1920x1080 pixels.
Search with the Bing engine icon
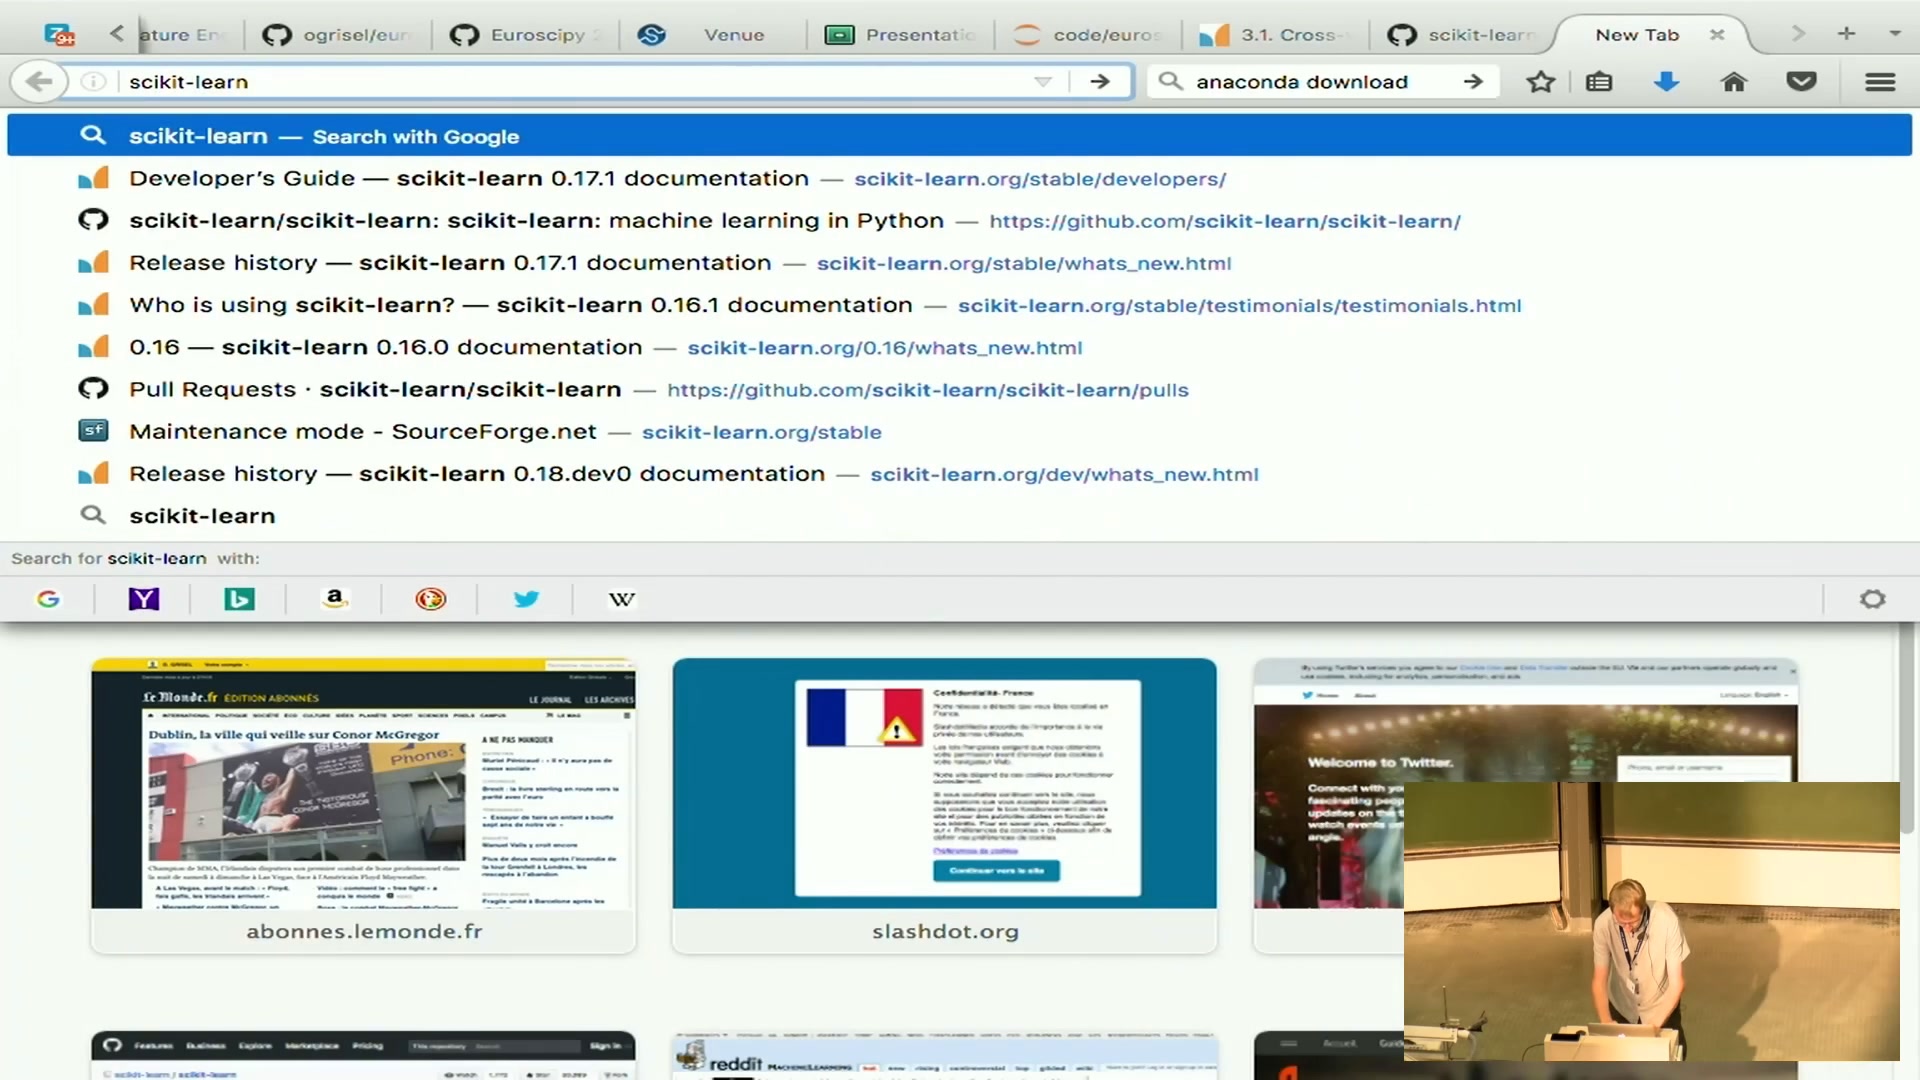pyautogui.click(x=239, y=599)
